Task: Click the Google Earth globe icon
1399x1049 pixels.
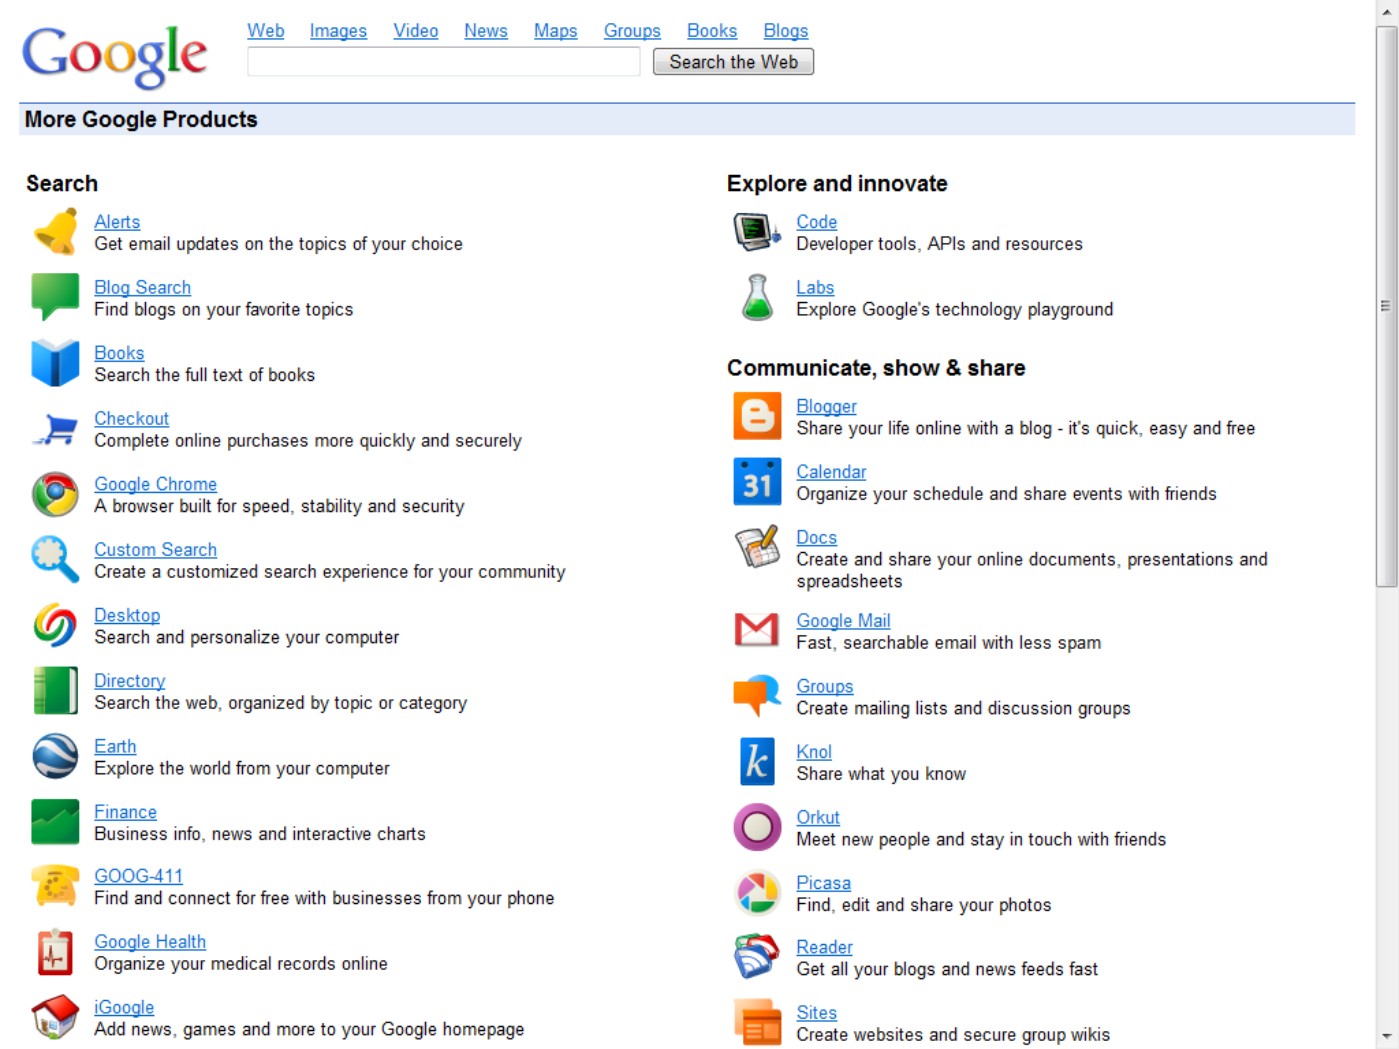Action: click(55, 756)
